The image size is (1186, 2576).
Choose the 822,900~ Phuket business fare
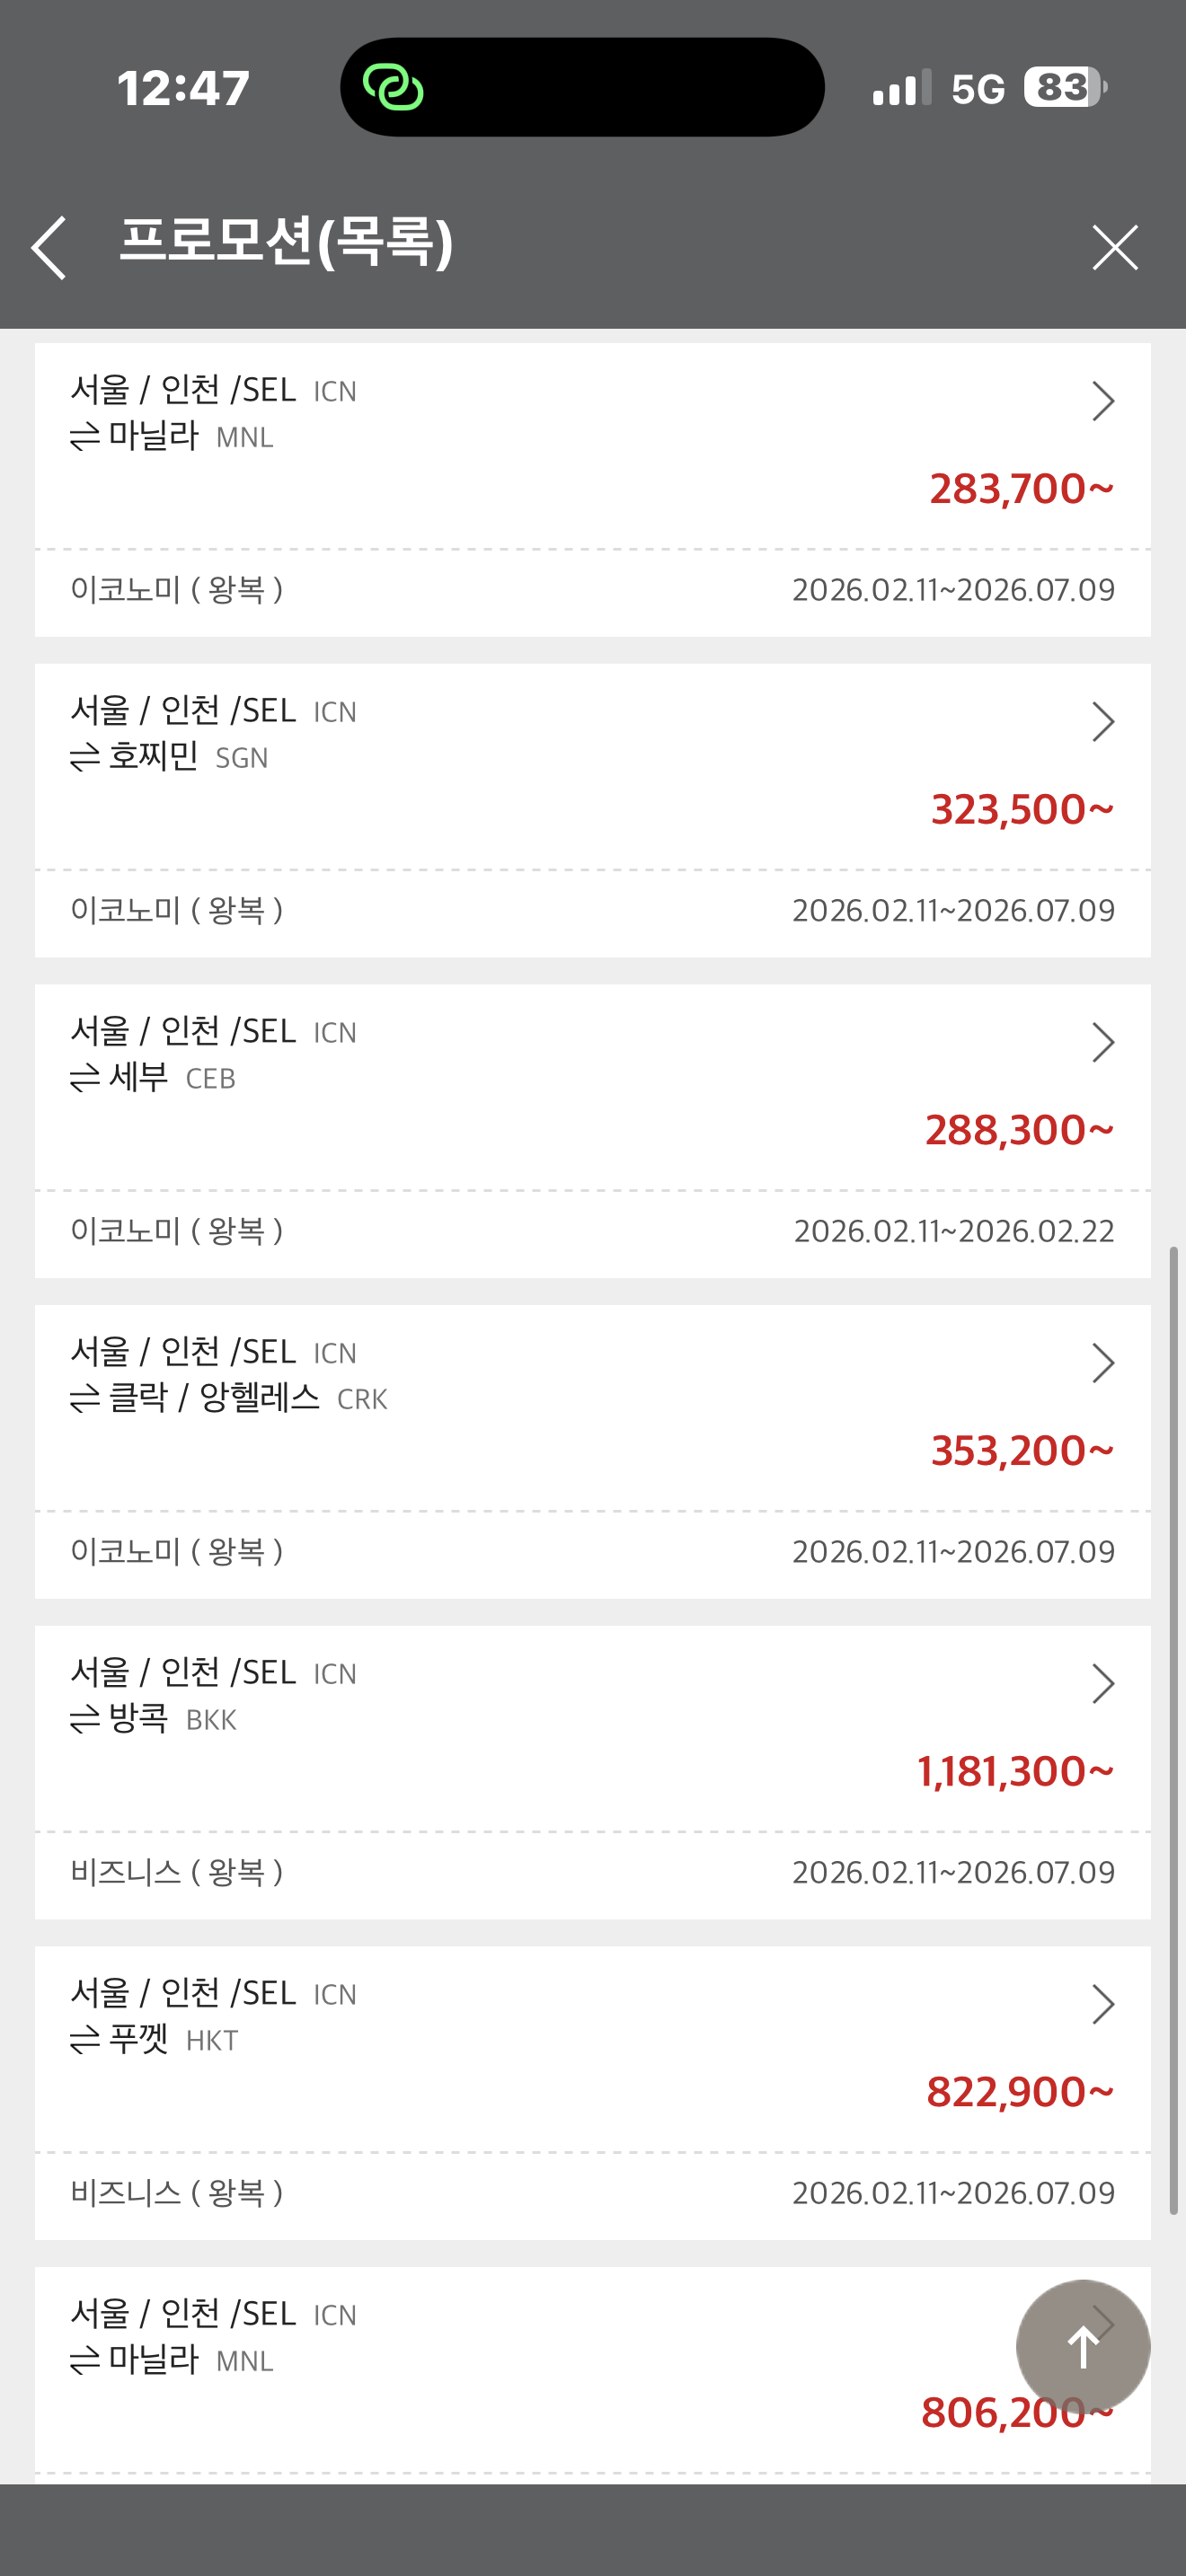point(1019,2092)
